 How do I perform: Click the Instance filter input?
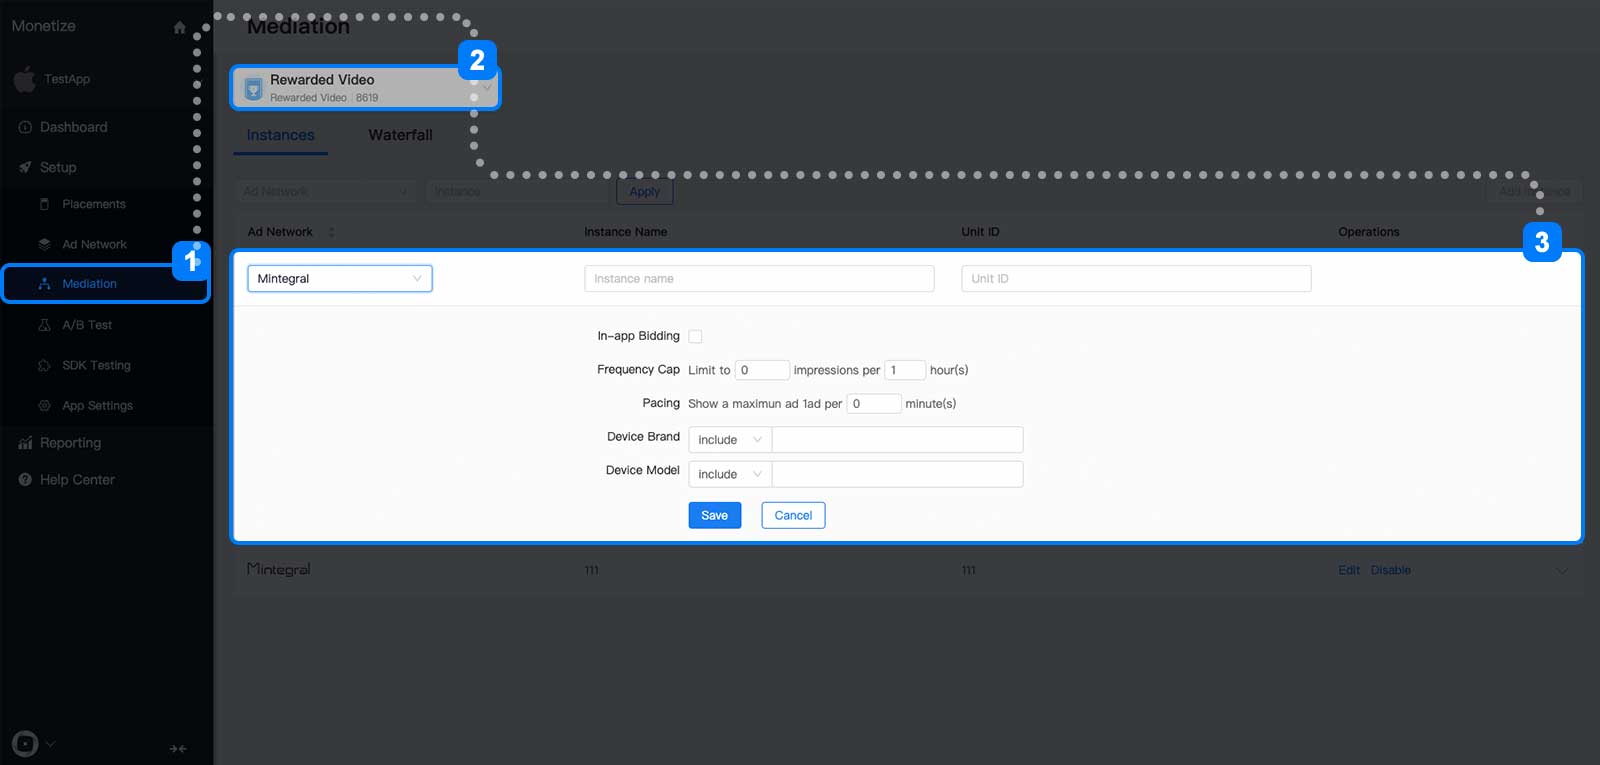click(x=518, y=192)
